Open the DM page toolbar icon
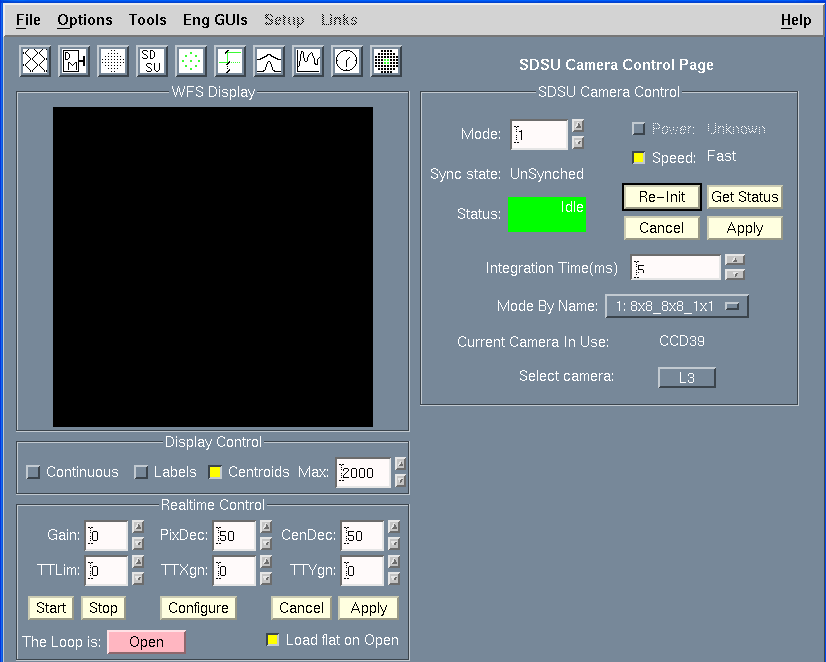The height and width of the screenshot is (662, 826). tap(74, 61)
